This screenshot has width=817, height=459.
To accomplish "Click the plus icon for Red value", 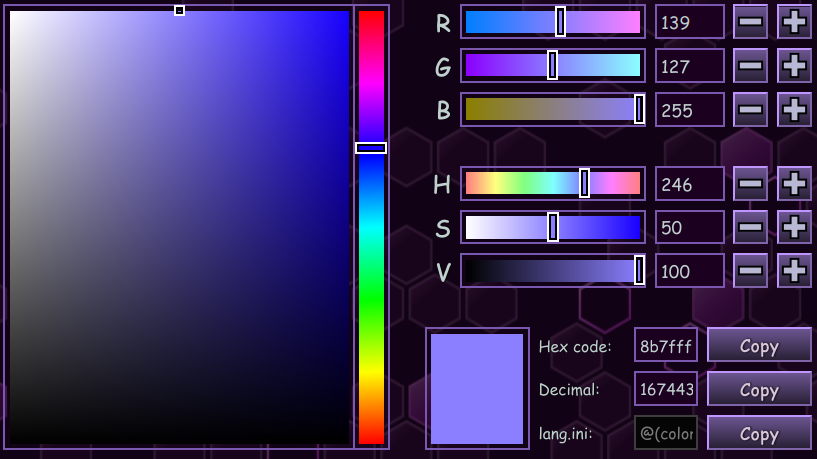I will coord(794,22).
